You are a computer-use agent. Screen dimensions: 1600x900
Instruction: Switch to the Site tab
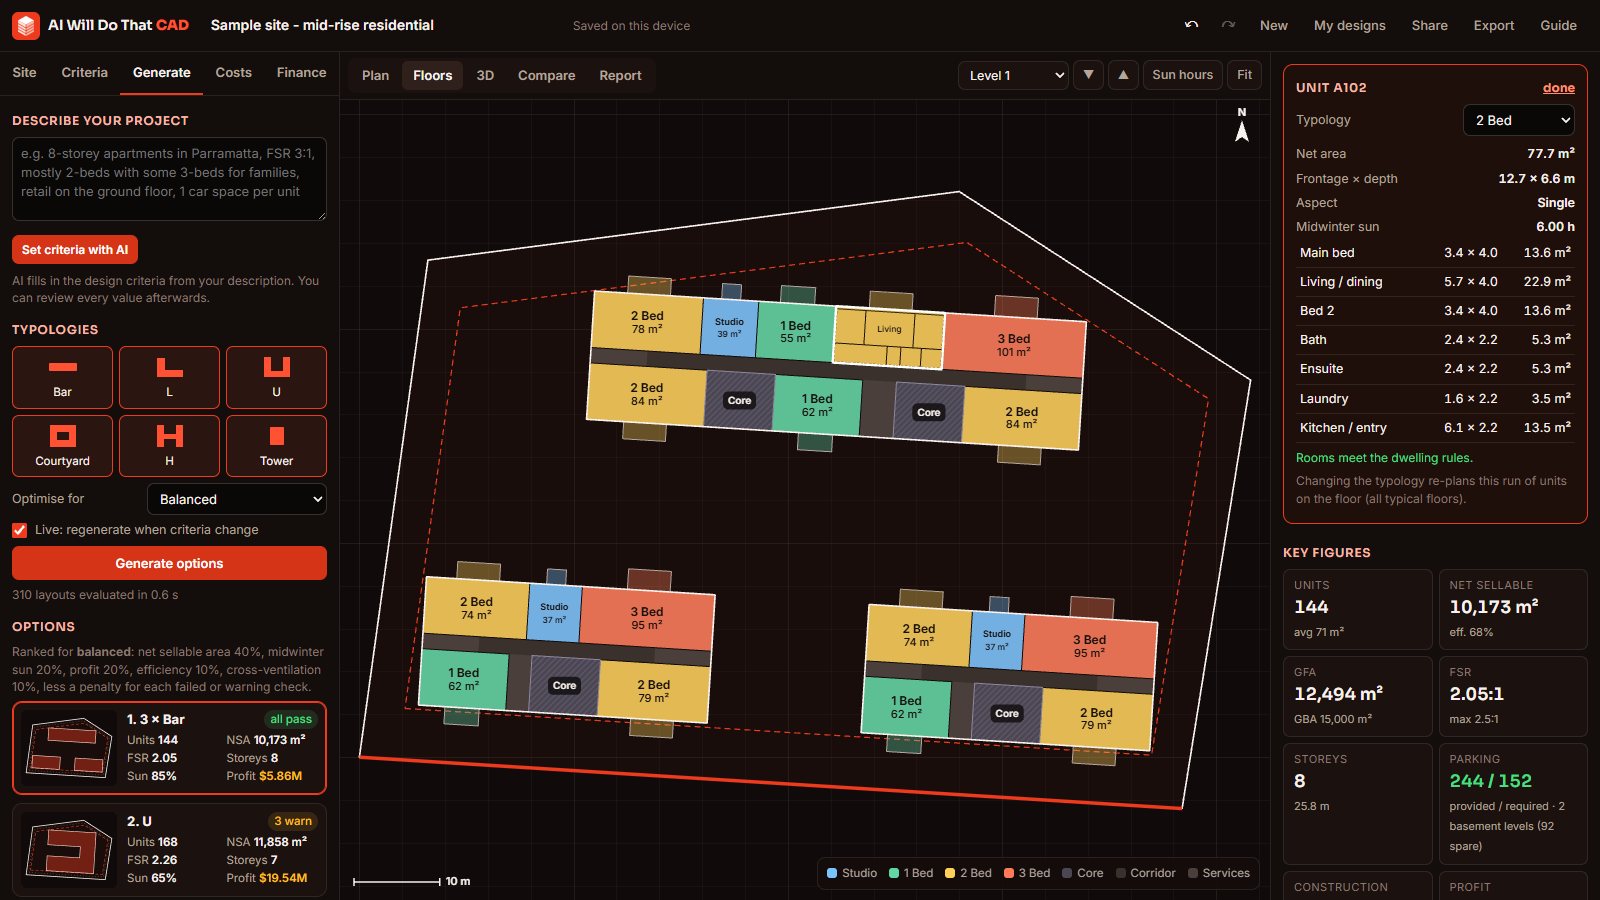(x=24, y=72)
